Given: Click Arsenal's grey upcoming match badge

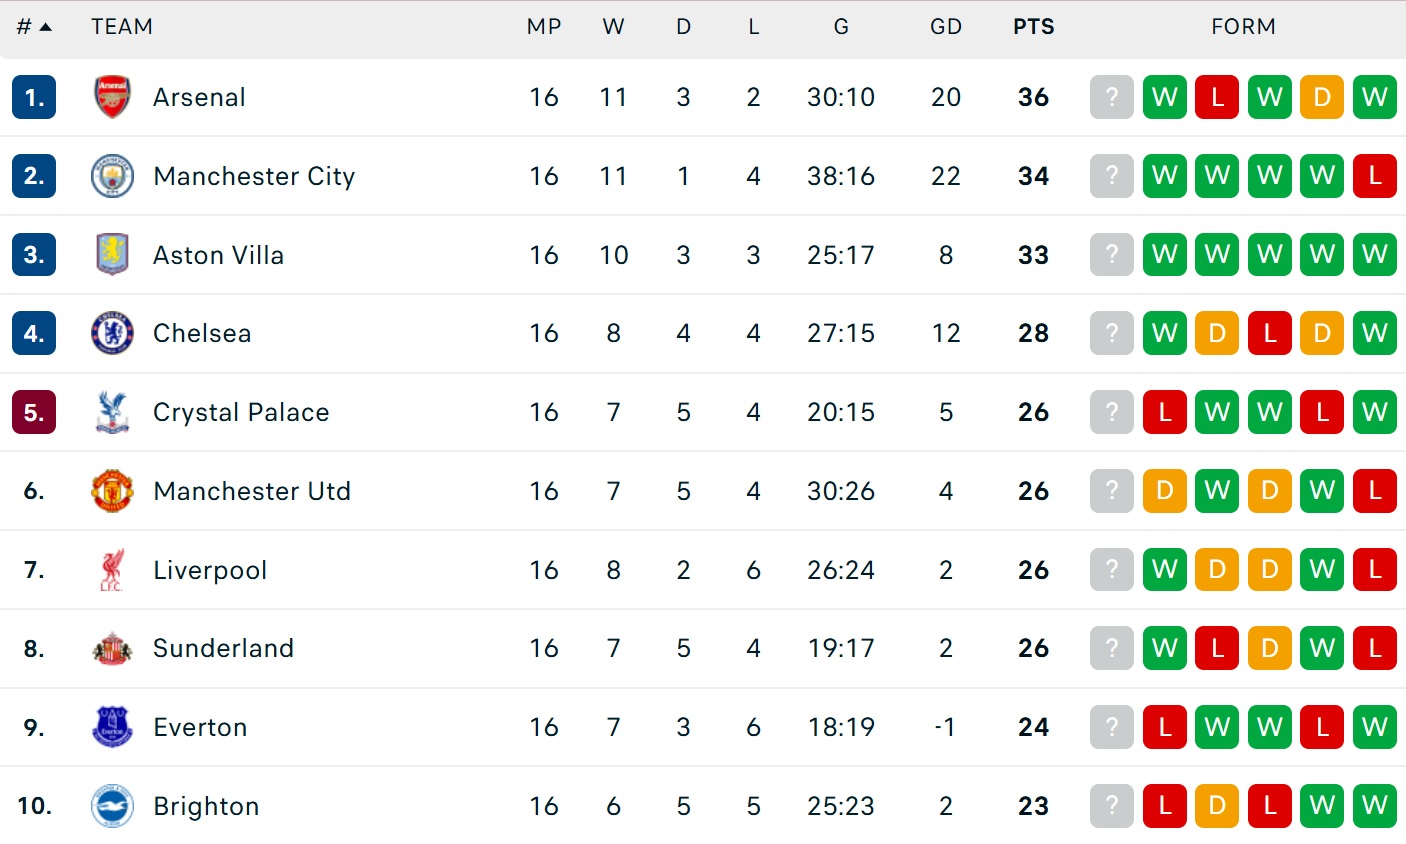Looking at the screenshot, I should (x=1112, y=97).
